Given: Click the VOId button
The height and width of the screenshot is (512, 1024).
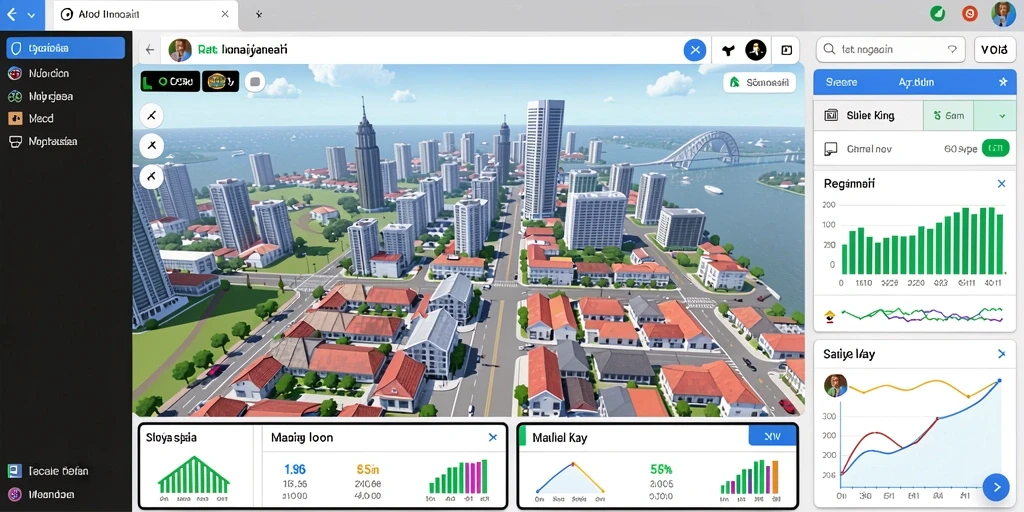Looking at the screenshot, I should coord(995,49).
